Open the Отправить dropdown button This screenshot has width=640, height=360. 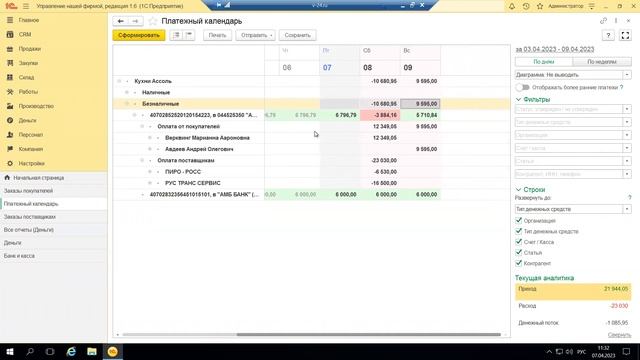tap(256, 35)
